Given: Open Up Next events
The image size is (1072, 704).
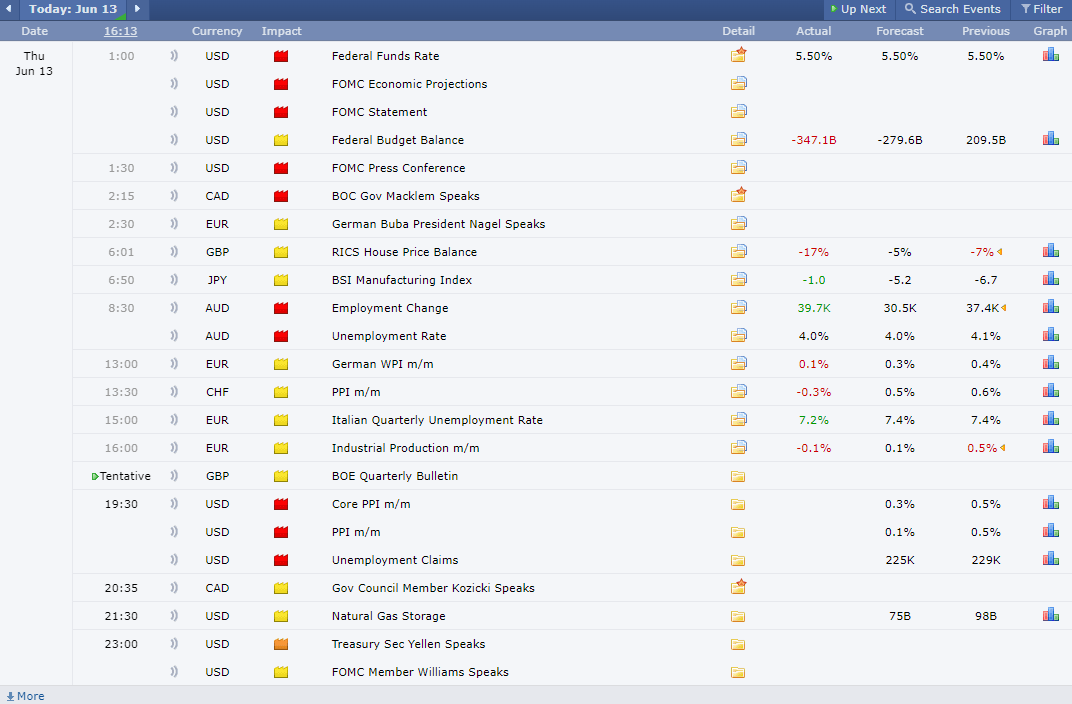Looking at the screenshot, I should 858,9.
